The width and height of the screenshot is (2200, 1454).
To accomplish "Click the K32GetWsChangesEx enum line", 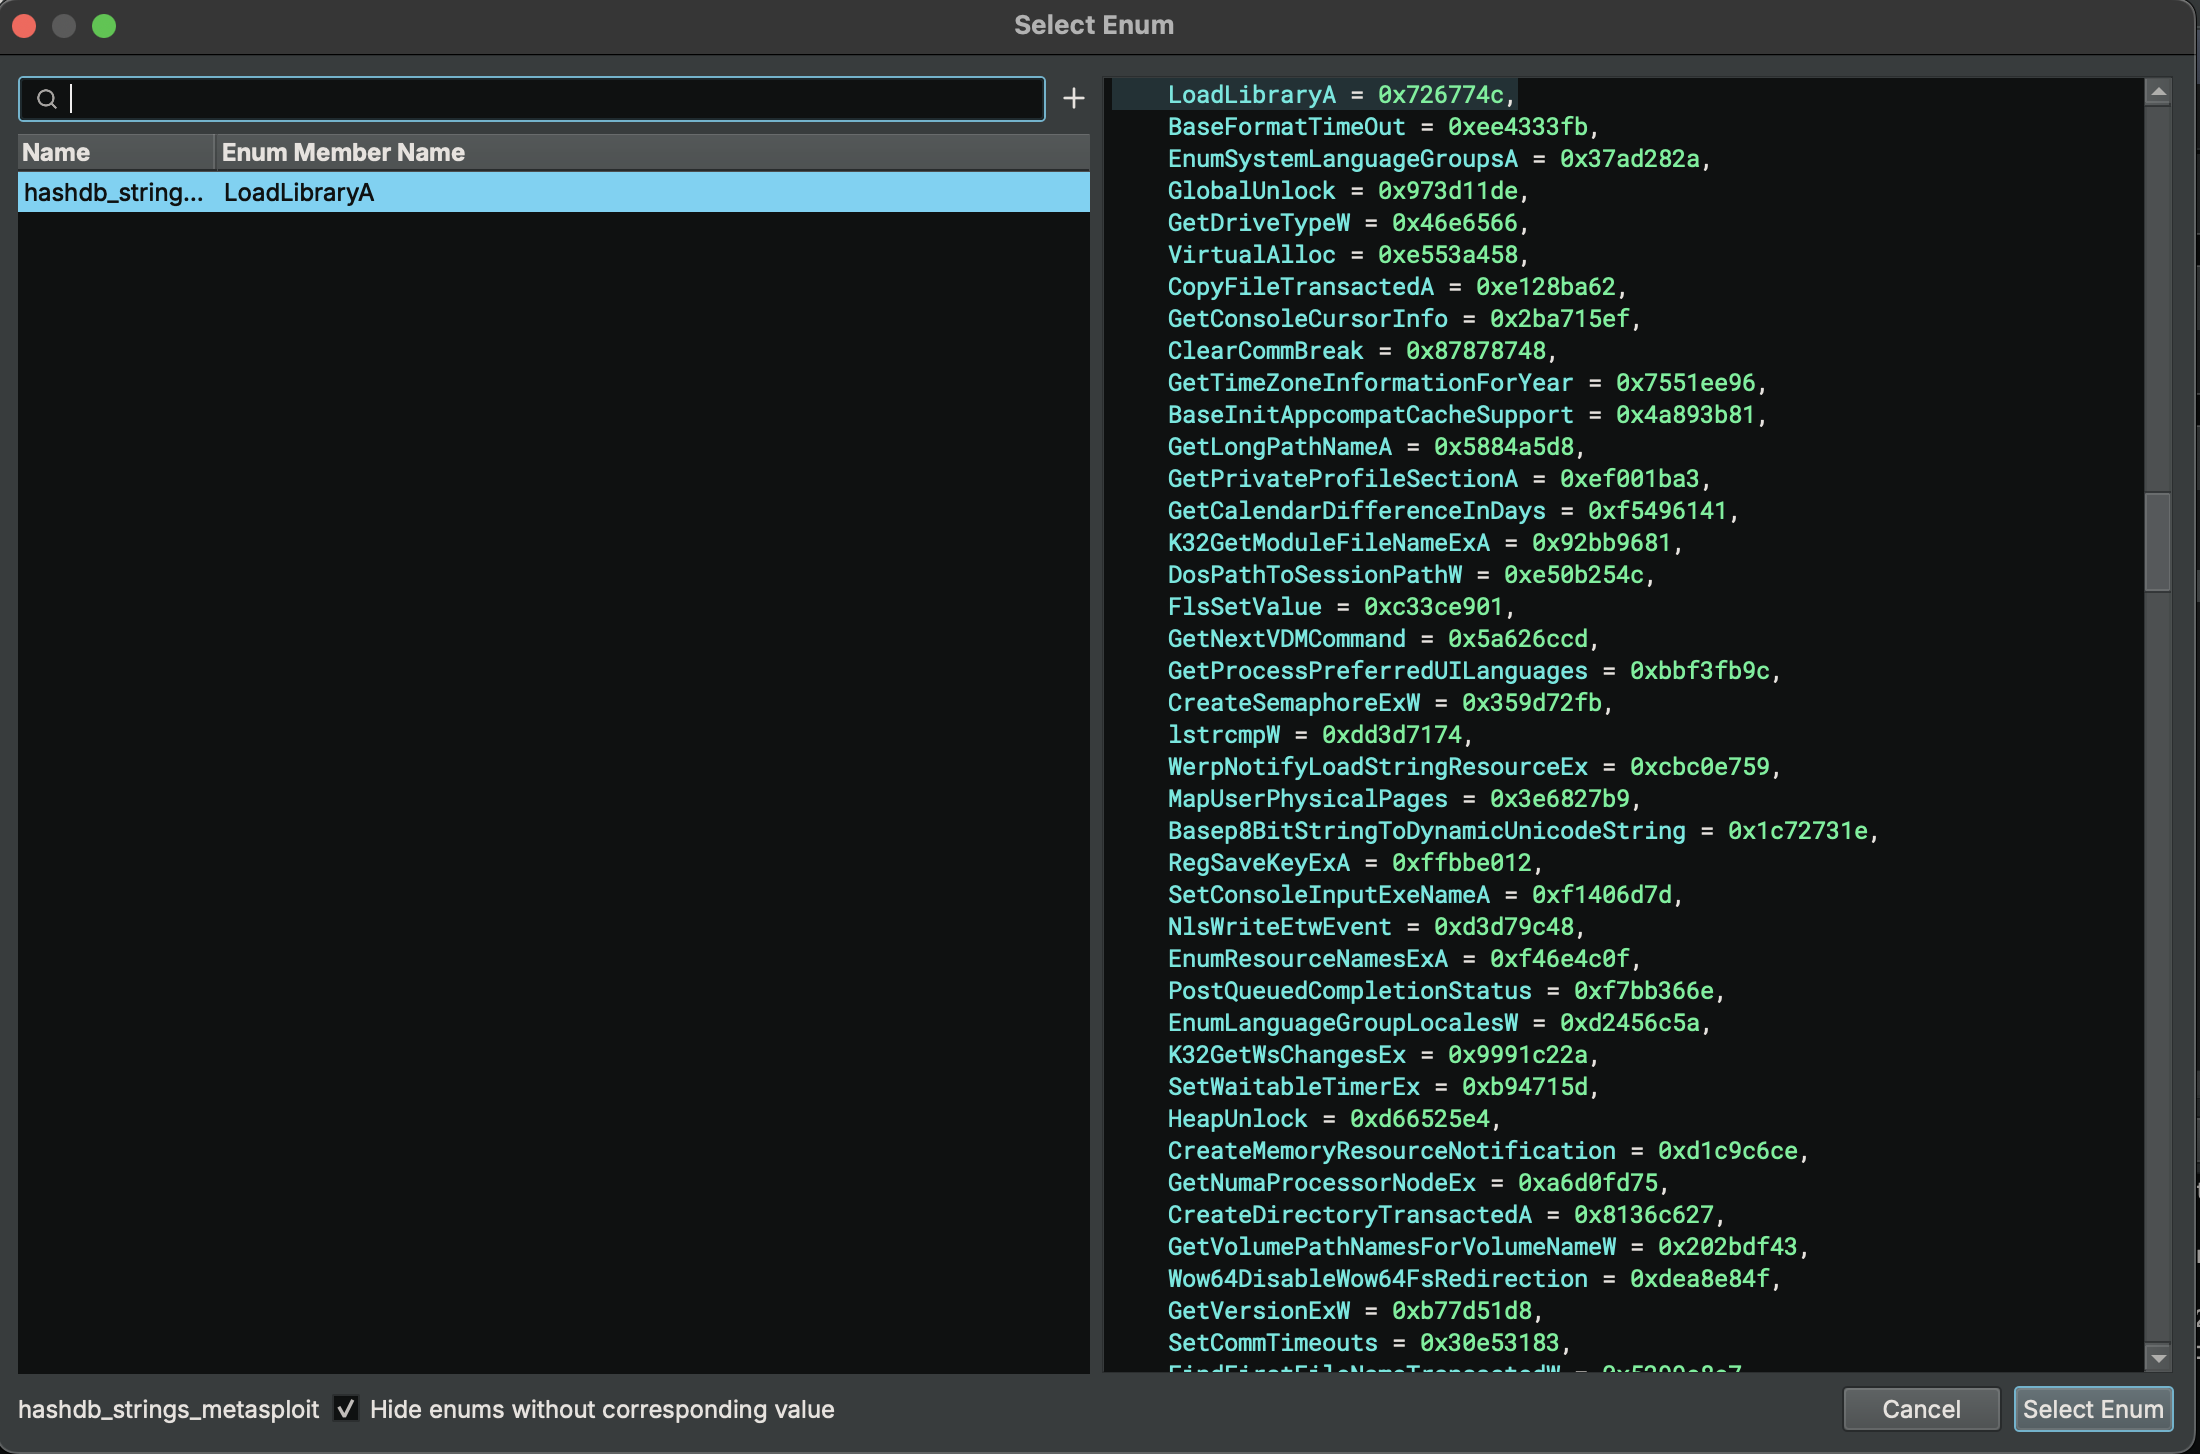I will coord(1383,1055).
